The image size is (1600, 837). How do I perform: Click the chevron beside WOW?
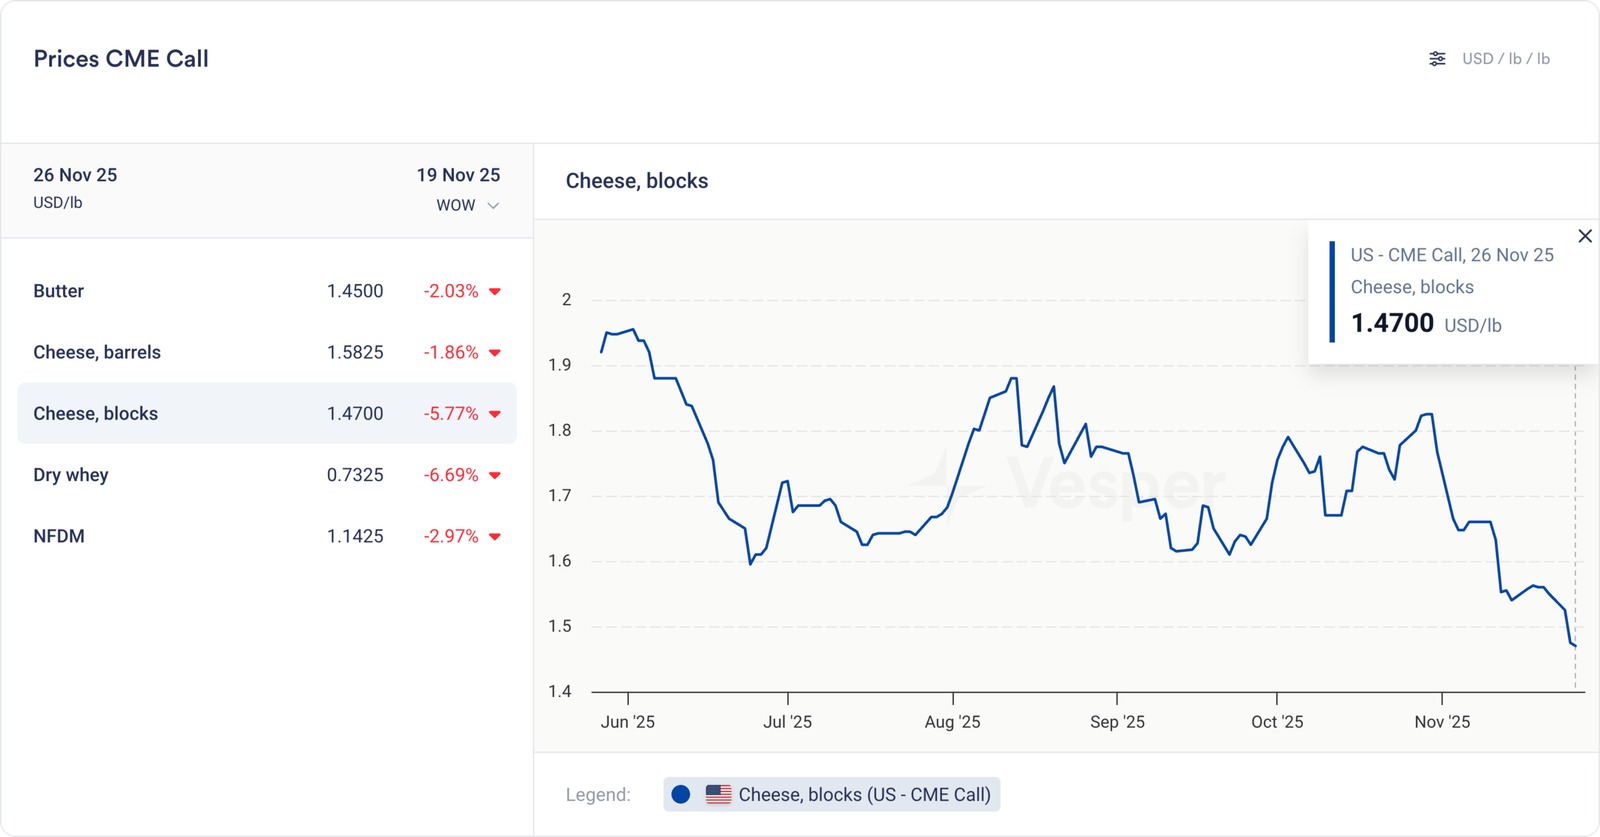click(x=493, y=206)
